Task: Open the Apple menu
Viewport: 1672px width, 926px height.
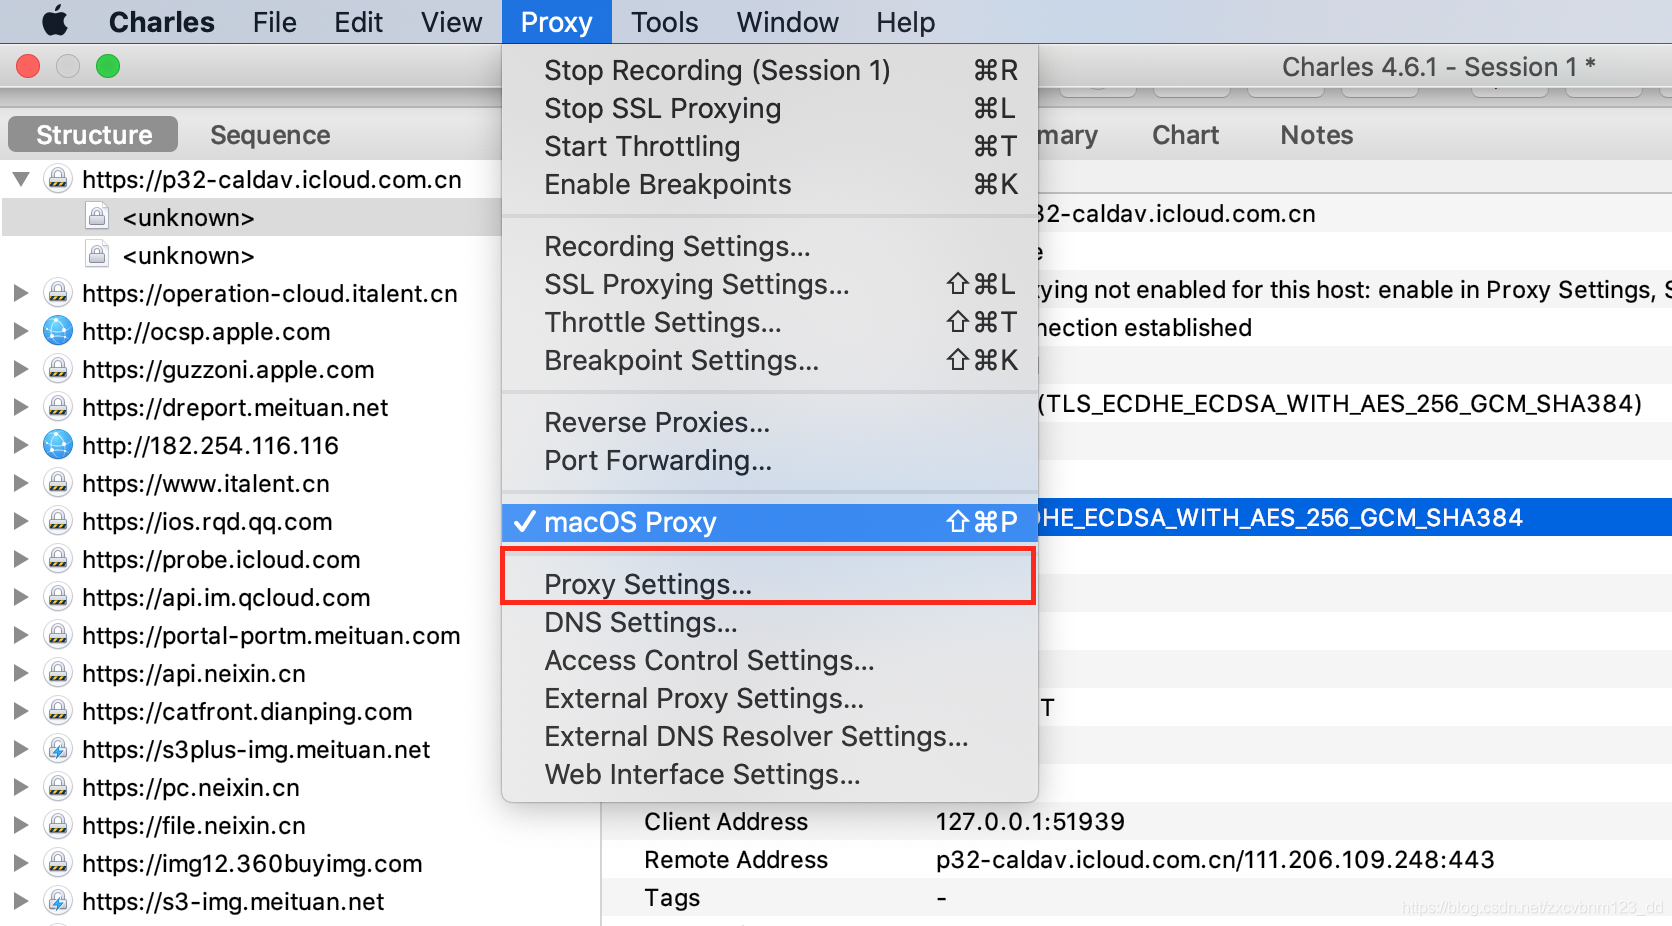Action: (55, 21)
